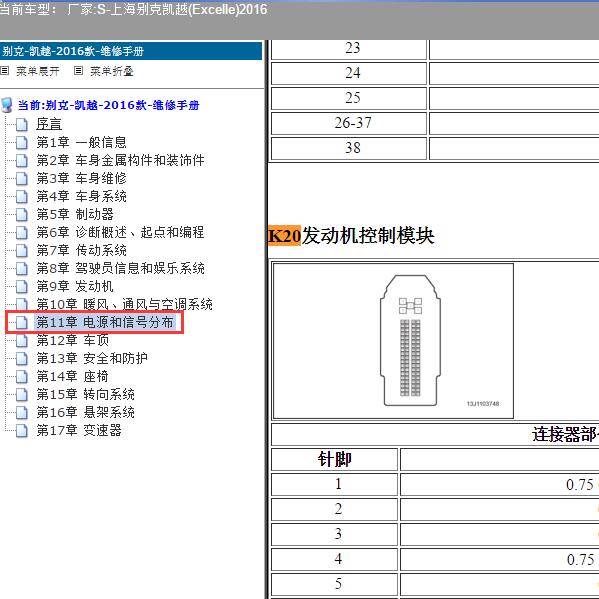The width and height of the screenshot is (599, 599).
Task: Click table cell 24
Action: click(x=349, y=73)
